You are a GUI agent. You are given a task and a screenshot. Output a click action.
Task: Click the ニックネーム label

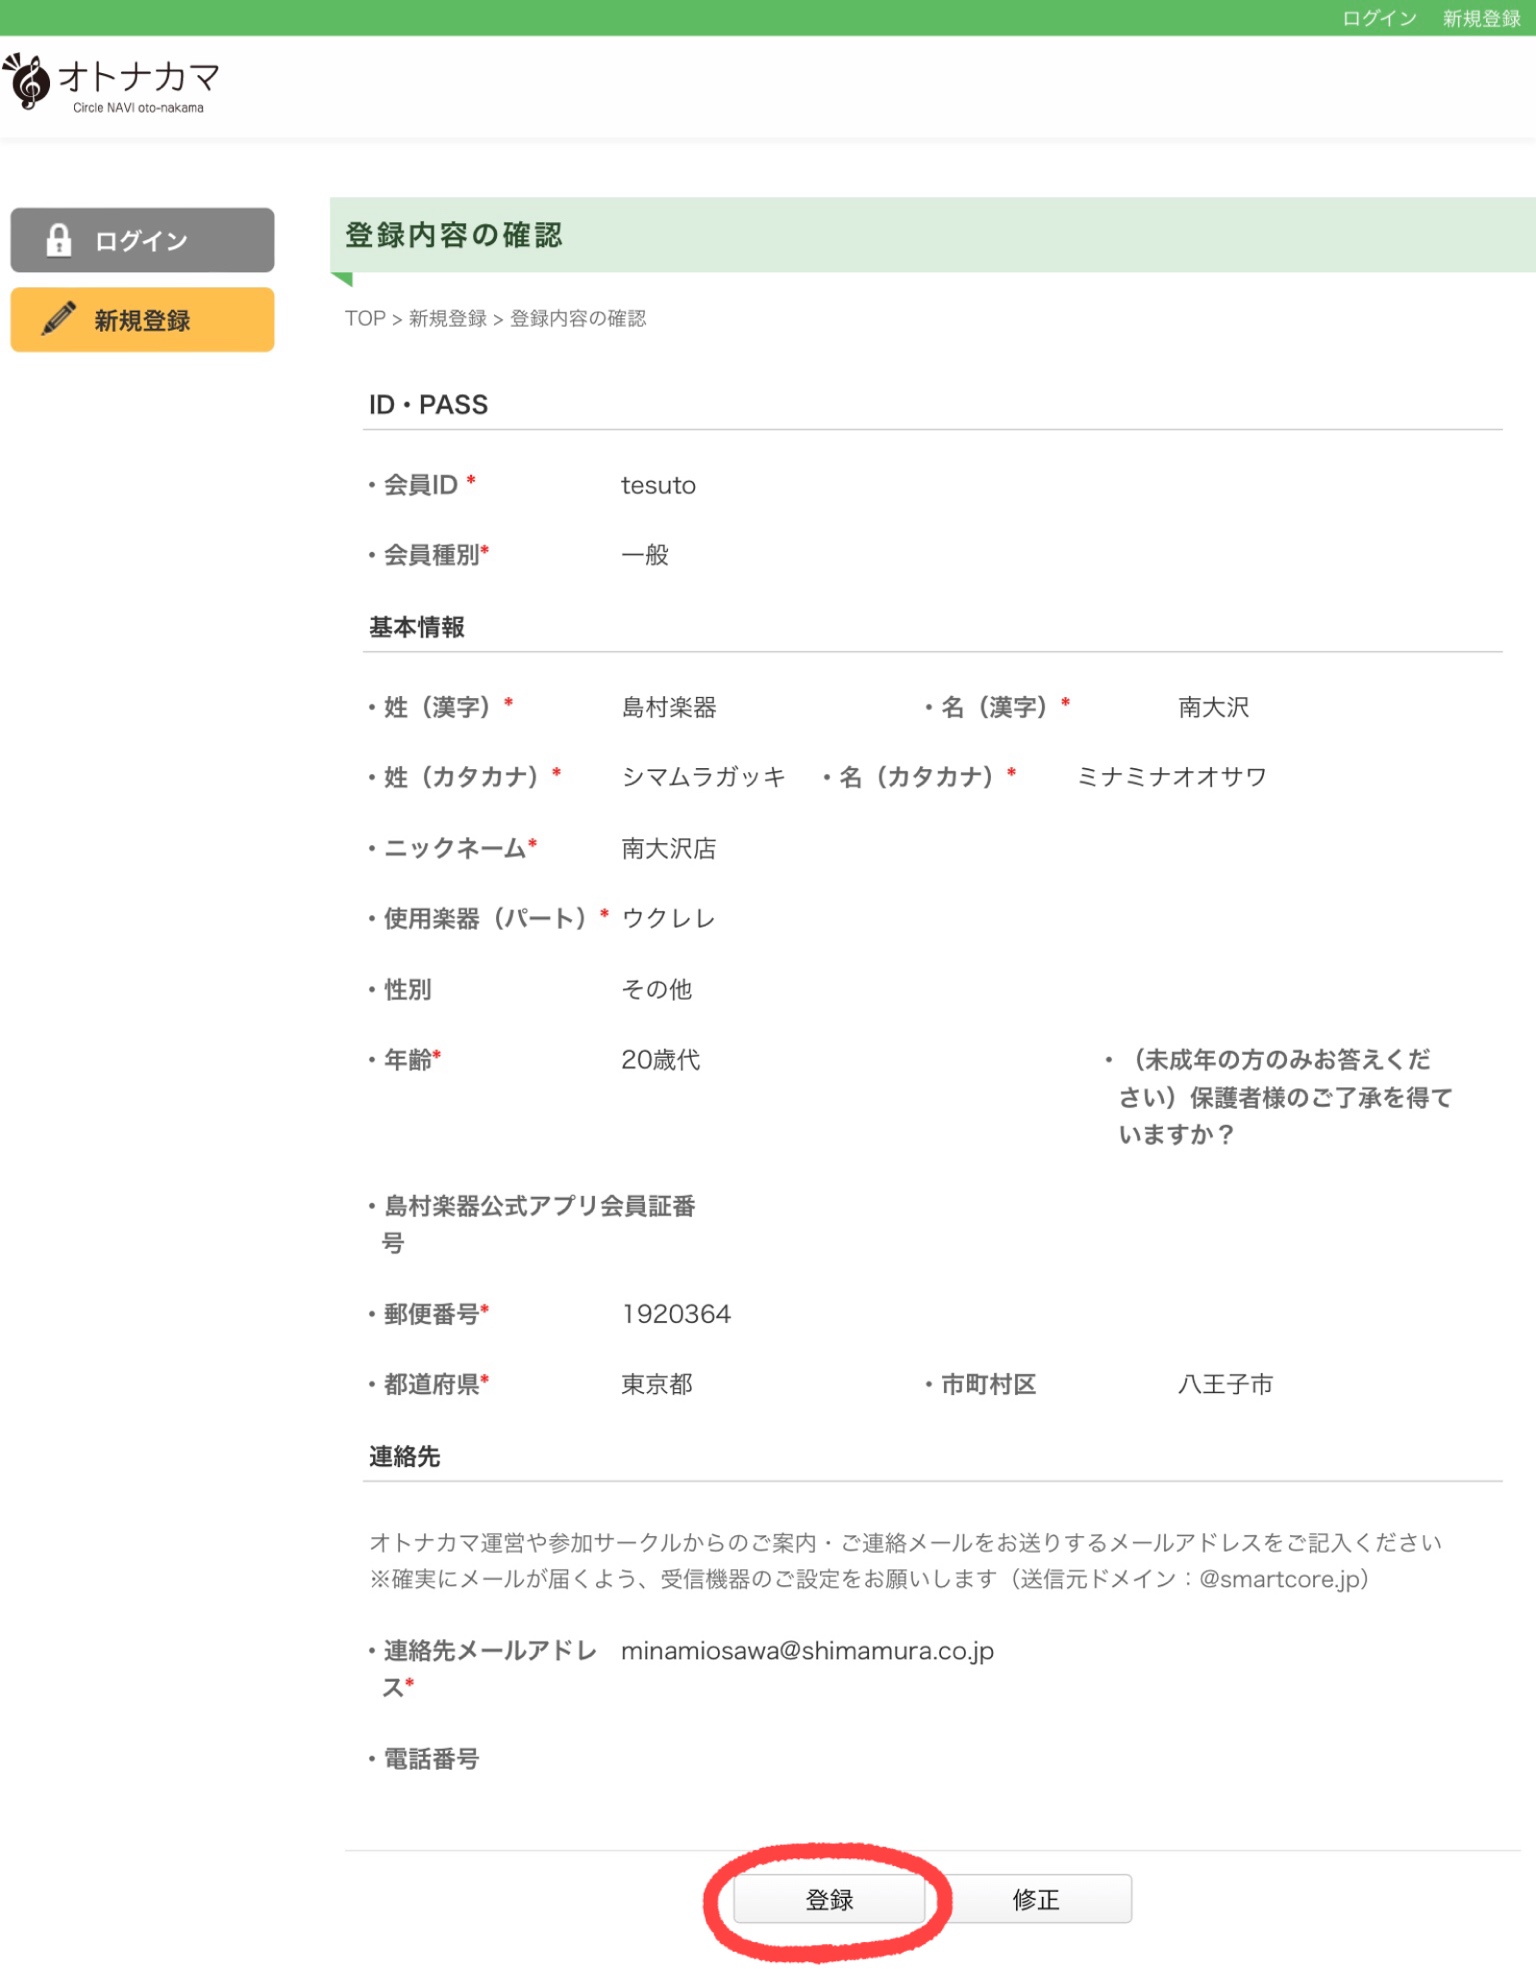[455, 848]
